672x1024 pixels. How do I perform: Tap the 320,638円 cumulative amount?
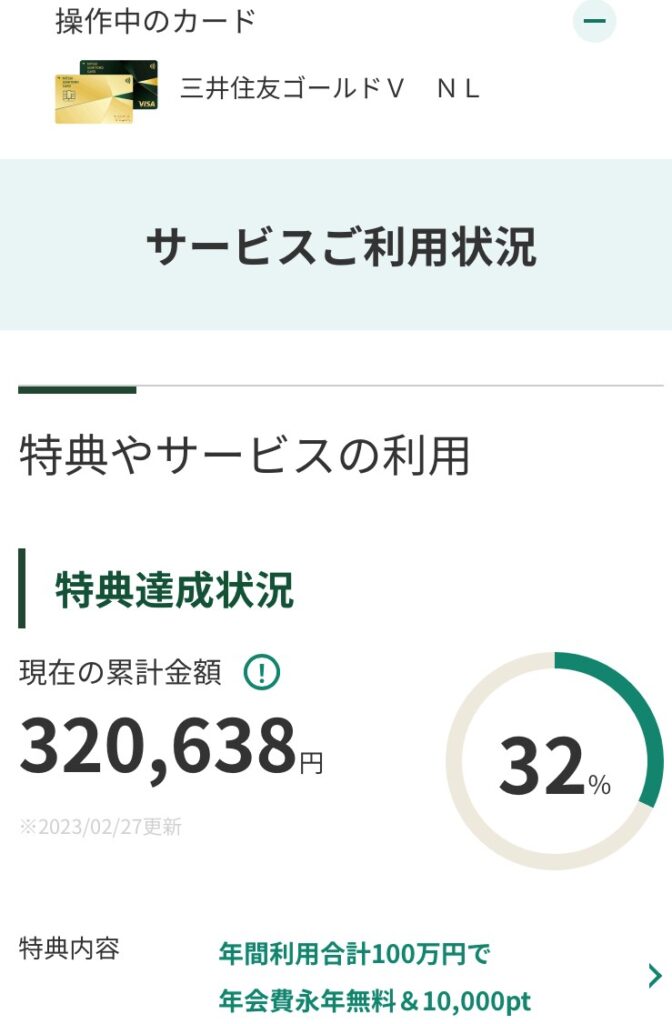[x=171, y=746]
